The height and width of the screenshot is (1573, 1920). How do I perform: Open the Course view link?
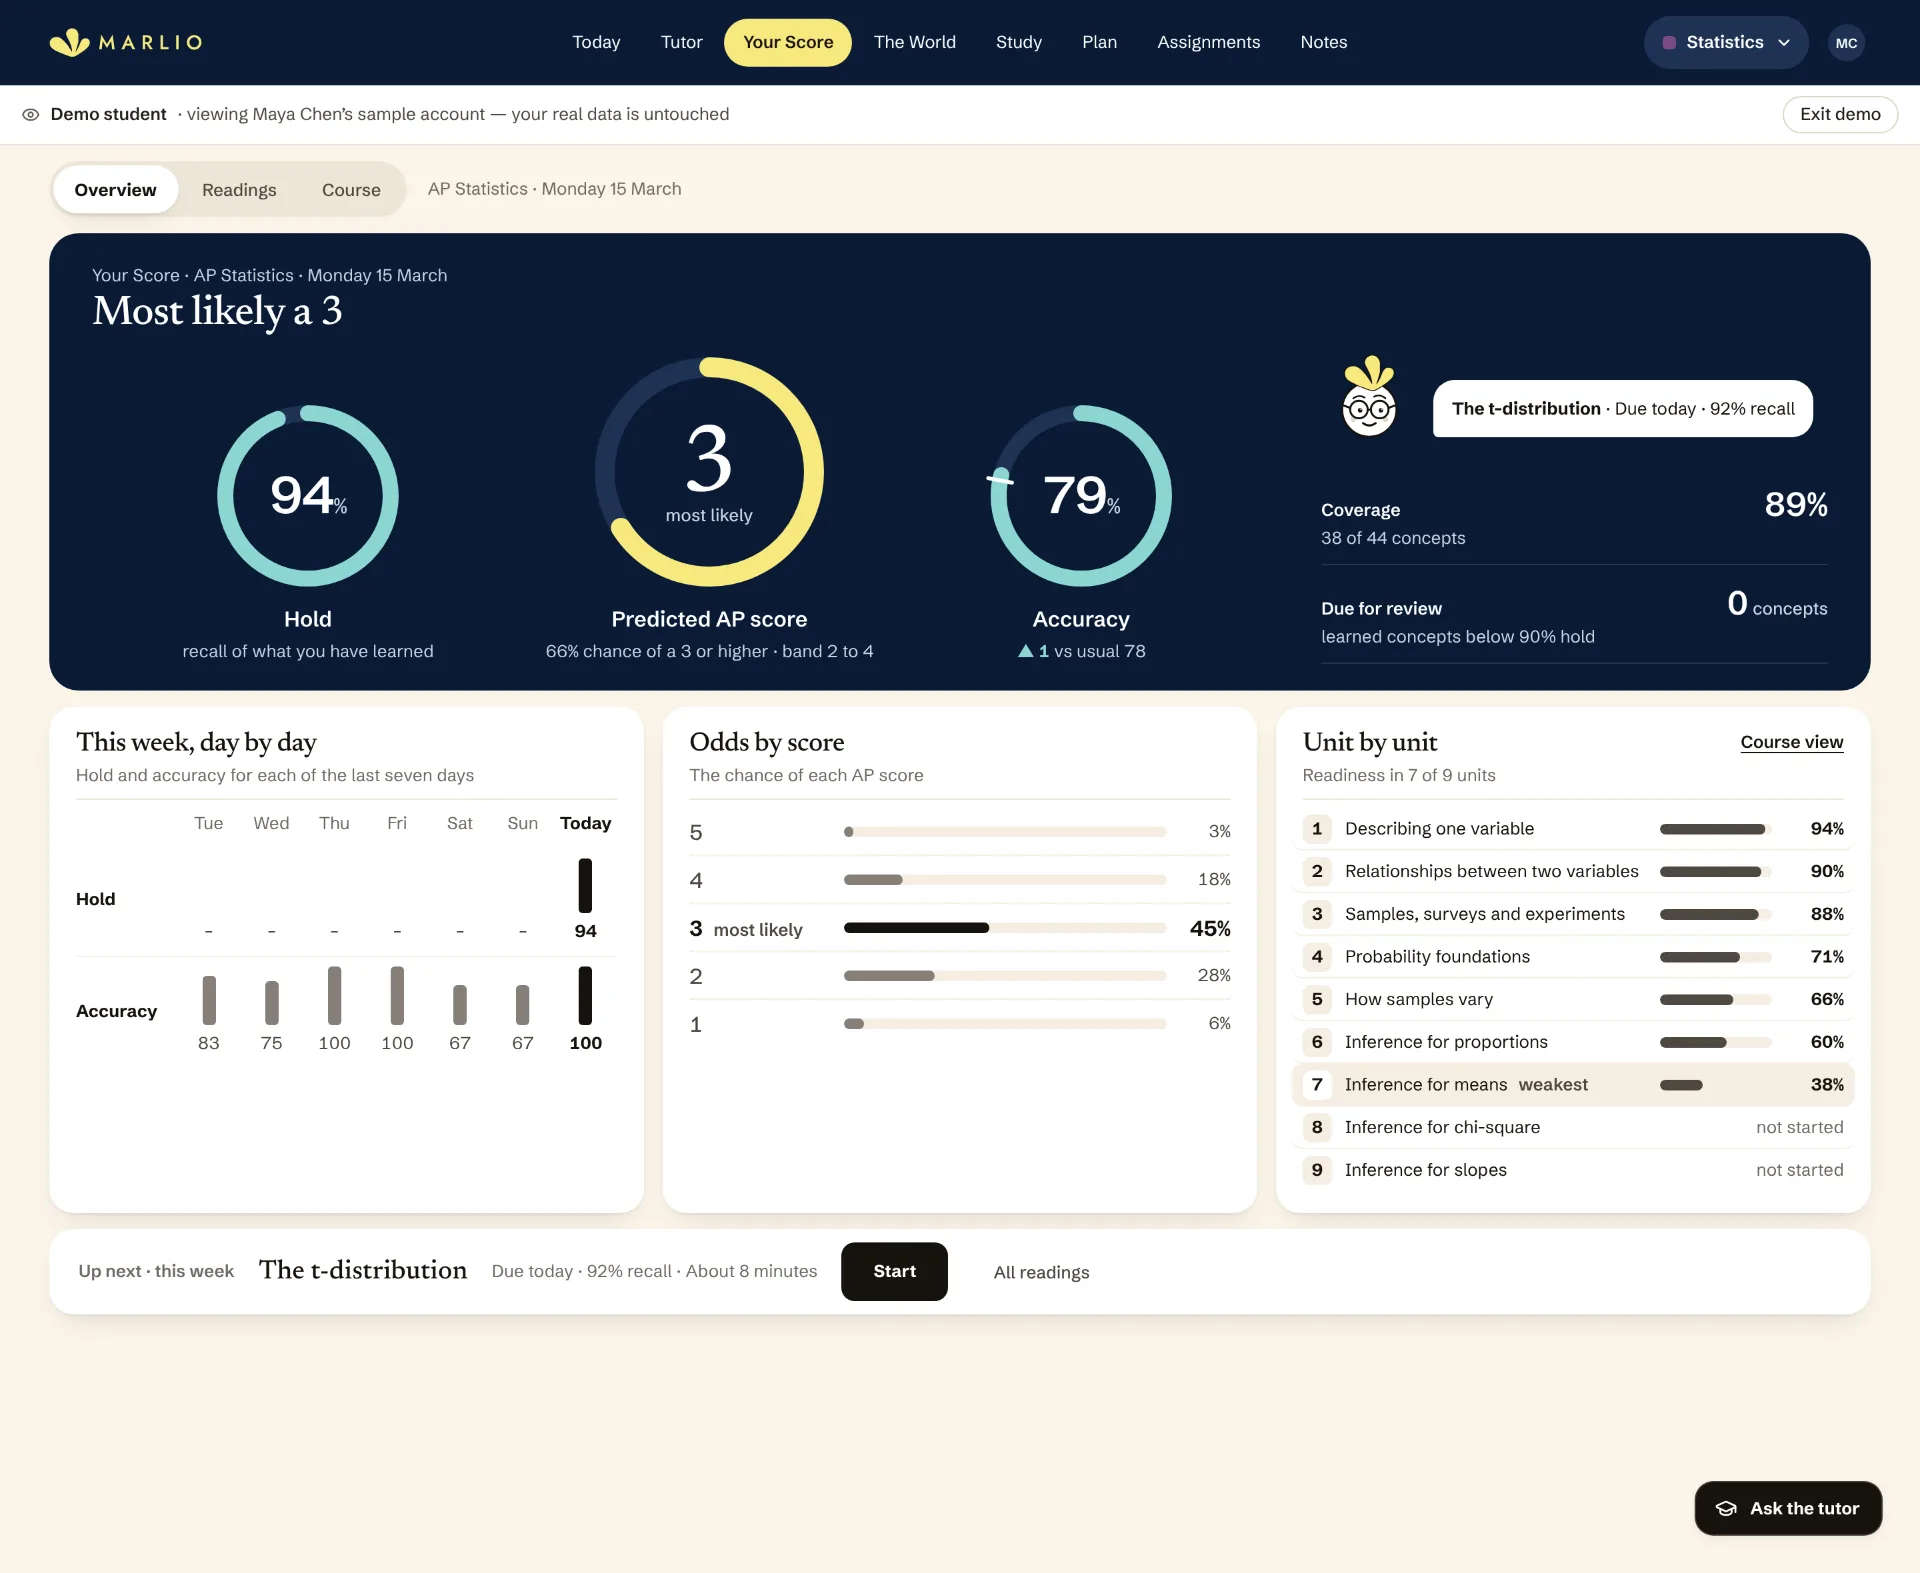1791,742
